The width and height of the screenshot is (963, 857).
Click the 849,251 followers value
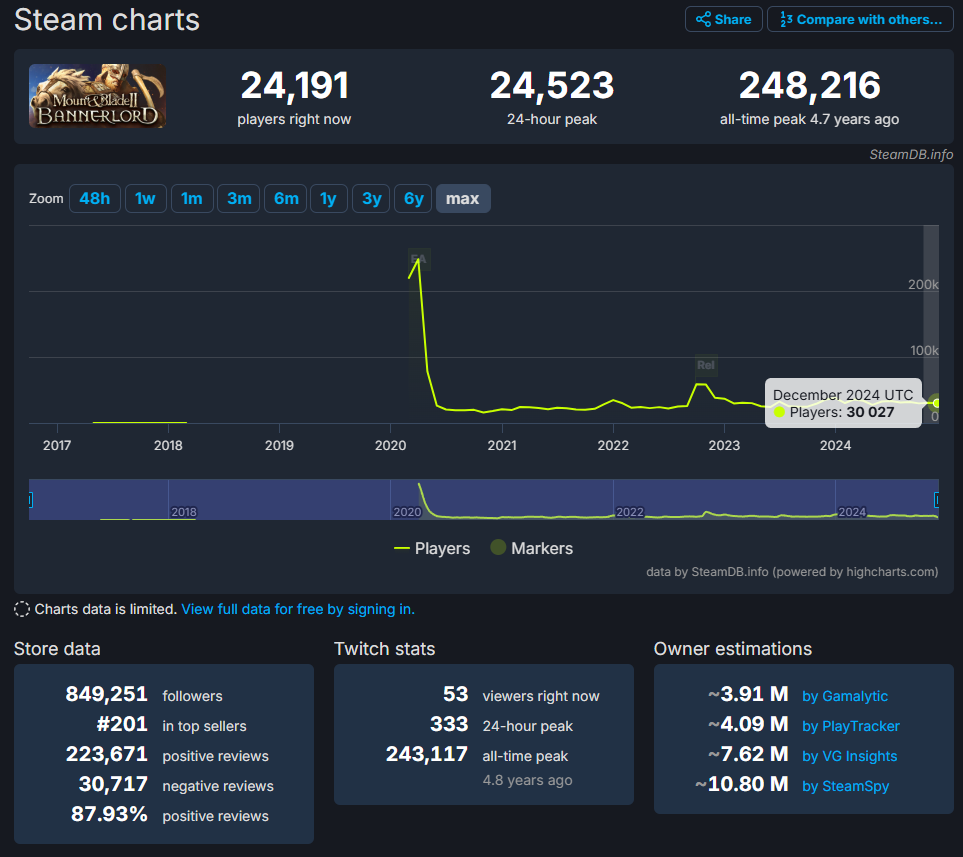click(106, 694)
